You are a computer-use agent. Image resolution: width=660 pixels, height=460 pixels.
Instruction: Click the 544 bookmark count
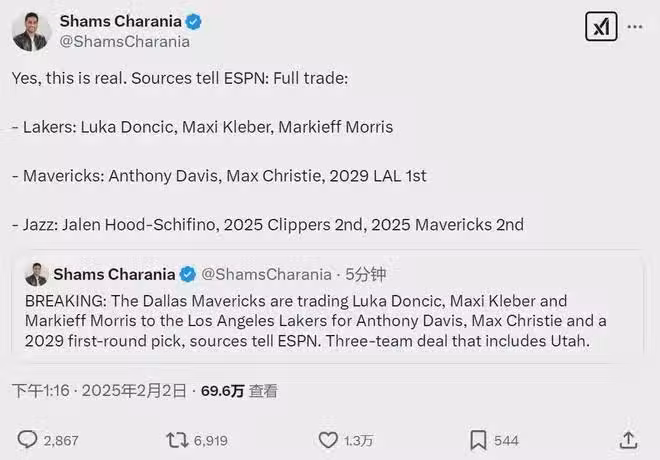506,440
